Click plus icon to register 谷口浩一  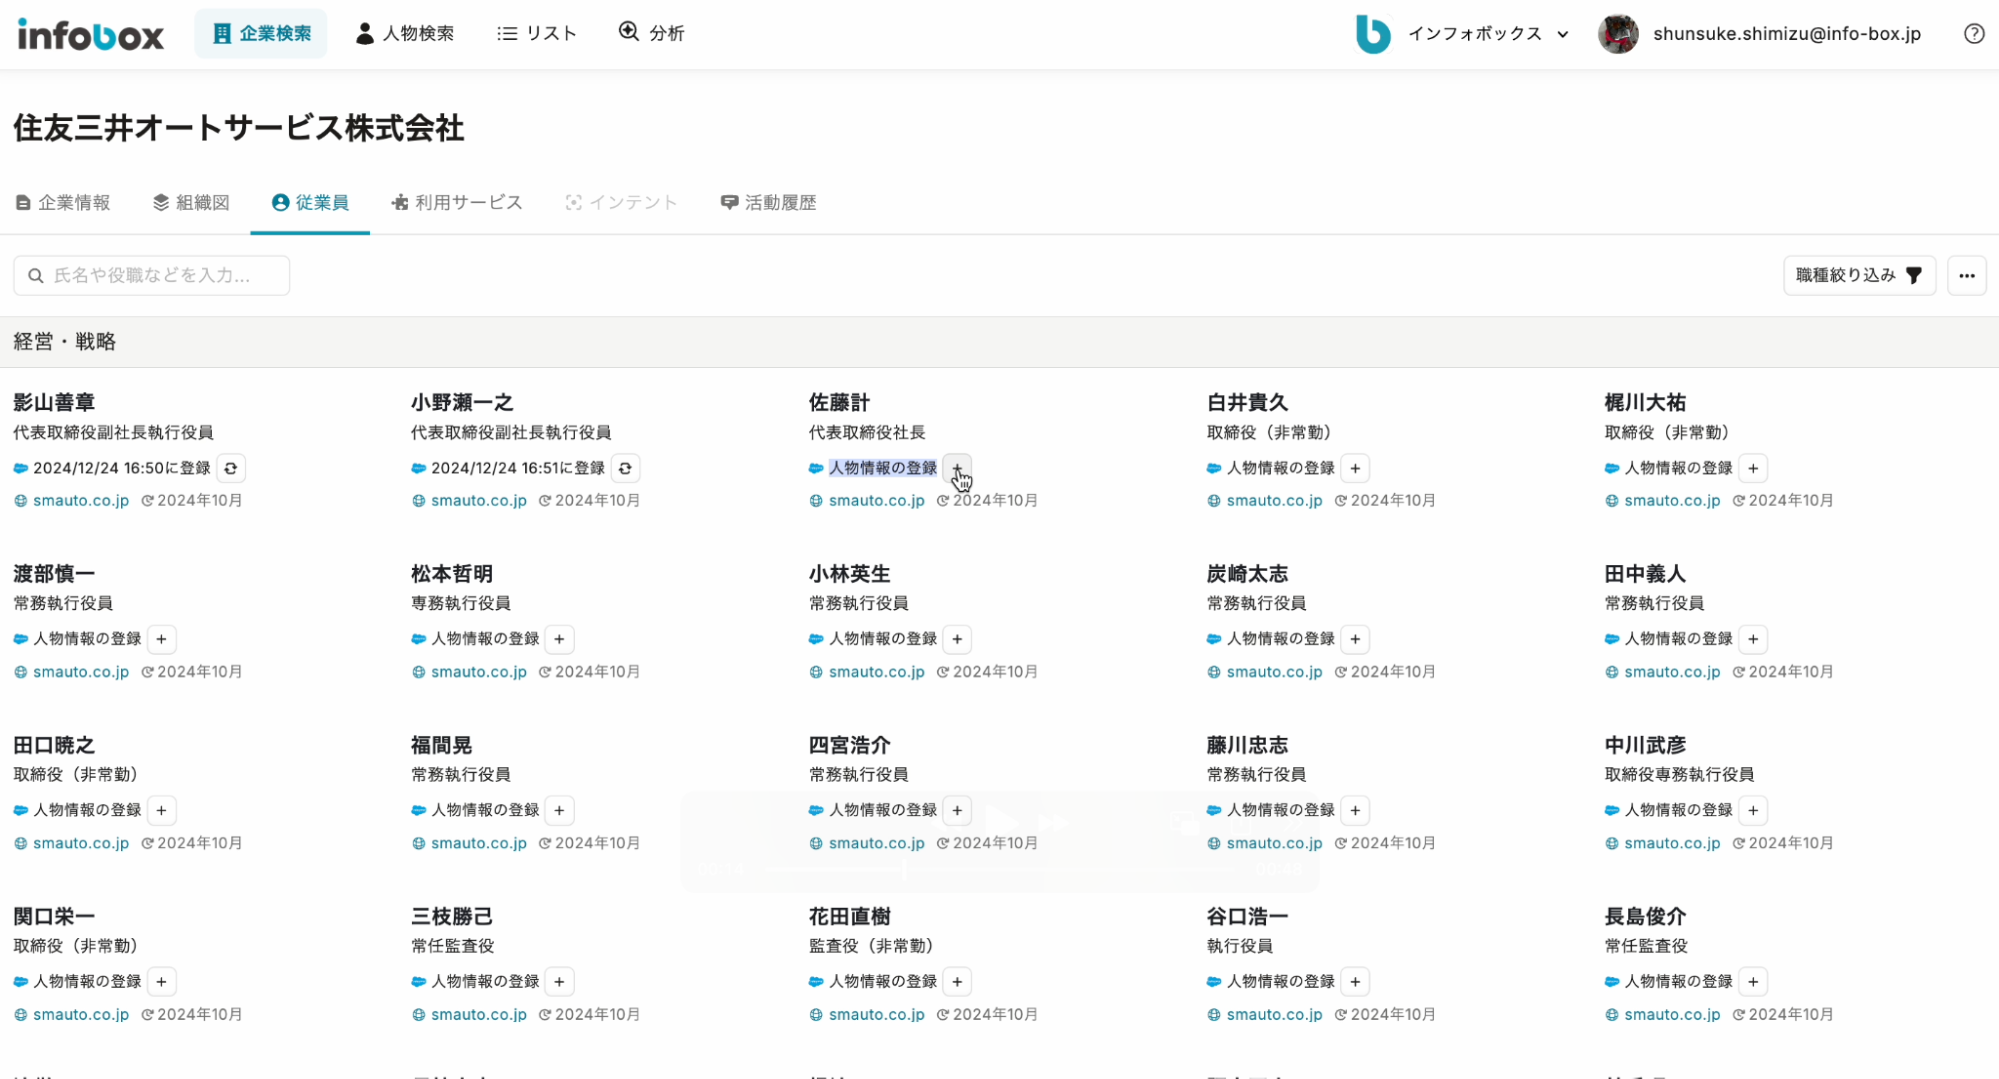click(1355, 982)
